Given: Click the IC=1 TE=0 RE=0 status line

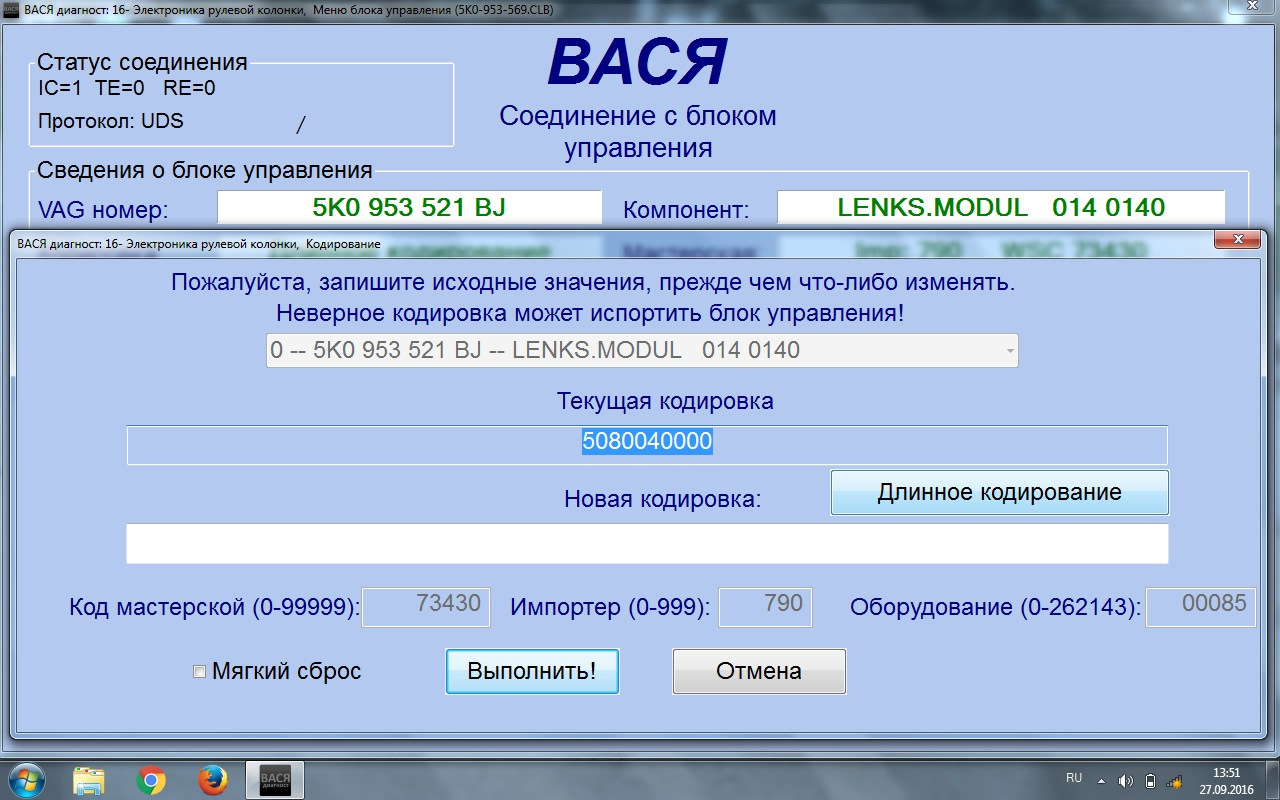Looking at the screenshot, I should 127,88.
